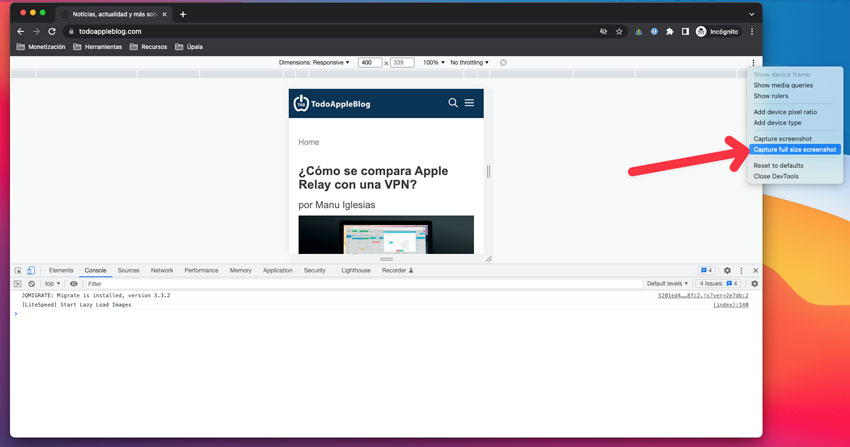Switch to the Memory tab
The width and height of the screenshot is (850, 447).
point(240,270)
